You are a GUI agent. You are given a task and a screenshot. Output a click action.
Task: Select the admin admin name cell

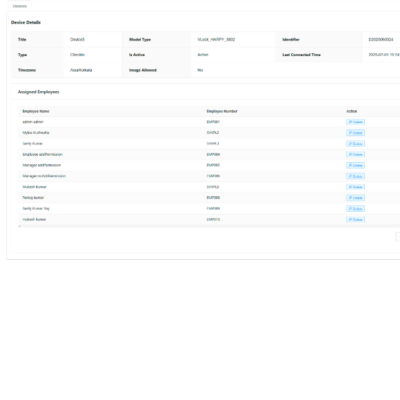[33, 122]
